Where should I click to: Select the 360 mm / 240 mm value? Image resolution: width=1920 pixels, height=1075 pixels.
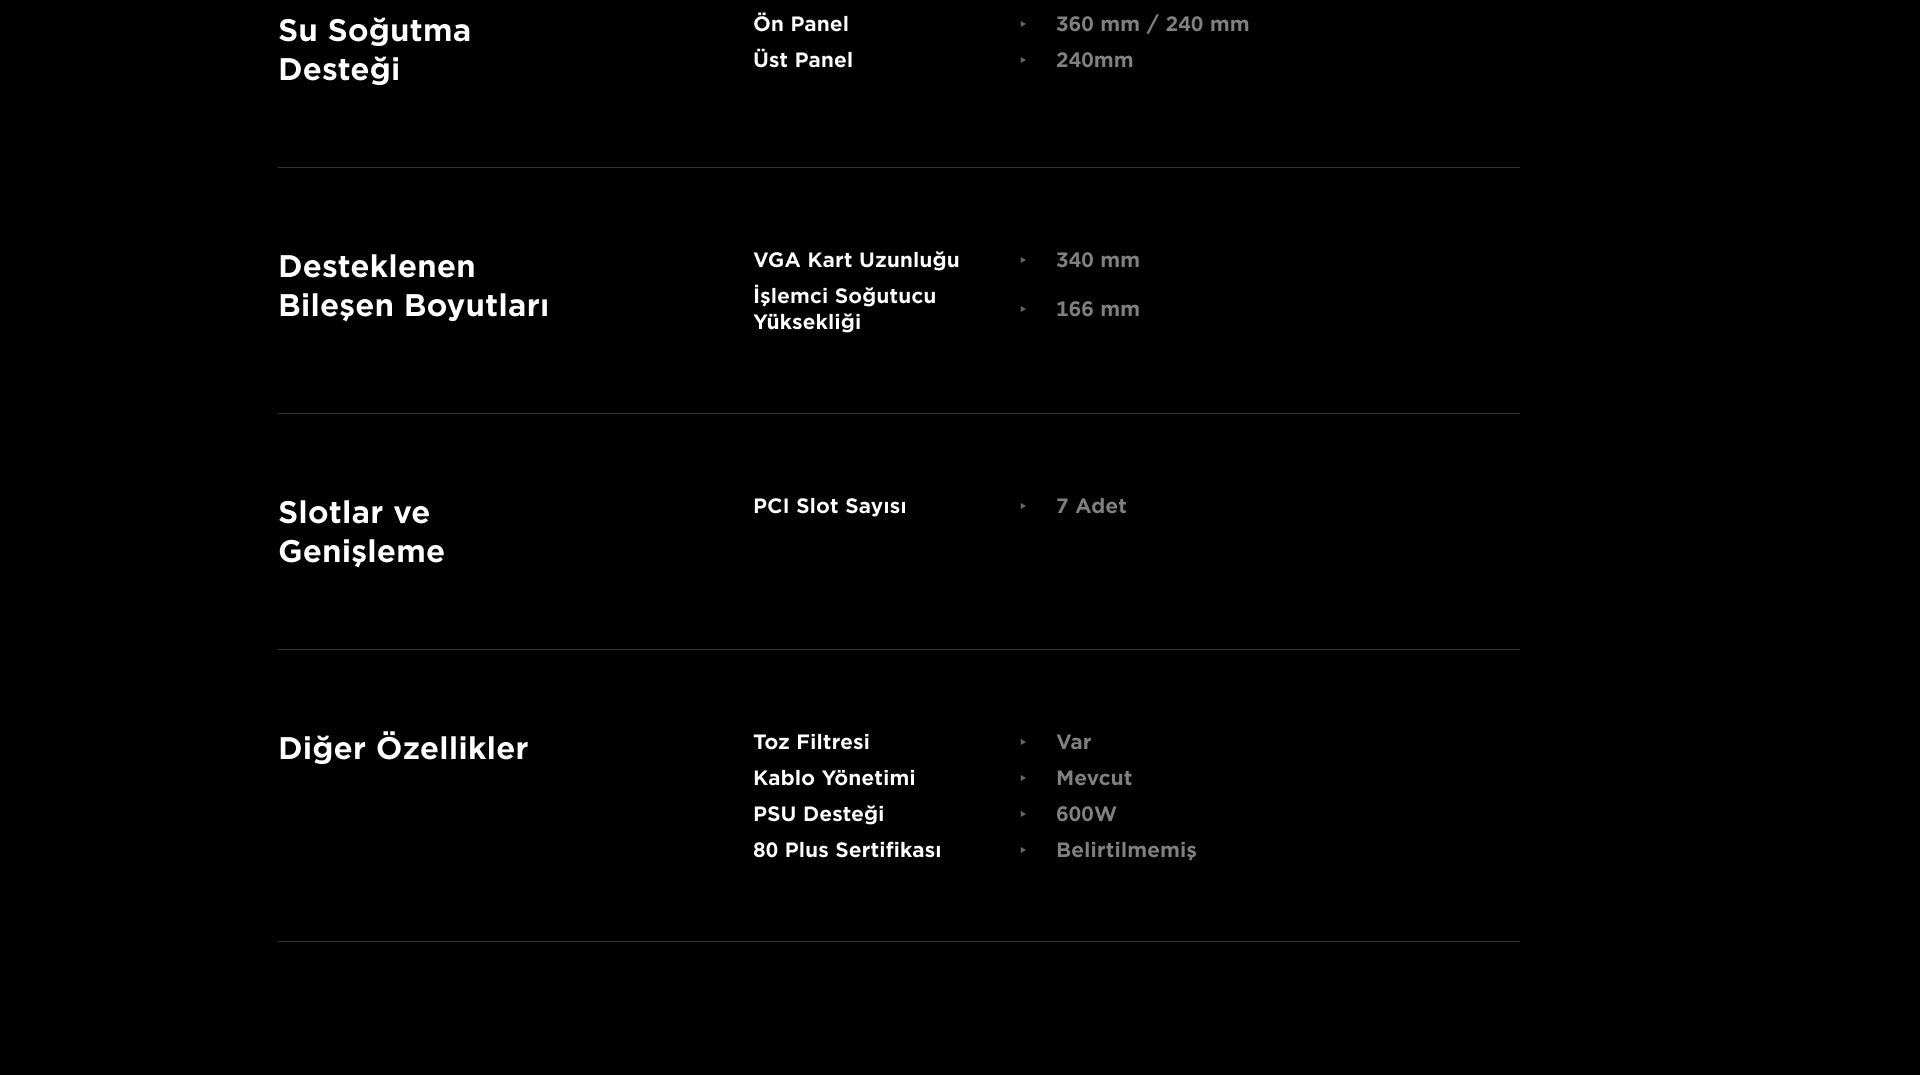(x=1152, y=24)
